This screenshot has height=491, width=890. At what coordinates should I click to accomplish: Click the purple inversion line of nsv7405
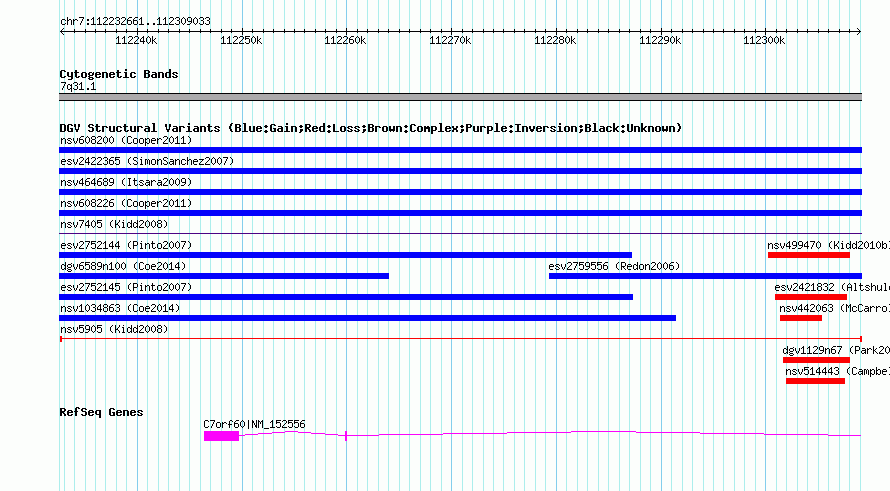point(460,233)
